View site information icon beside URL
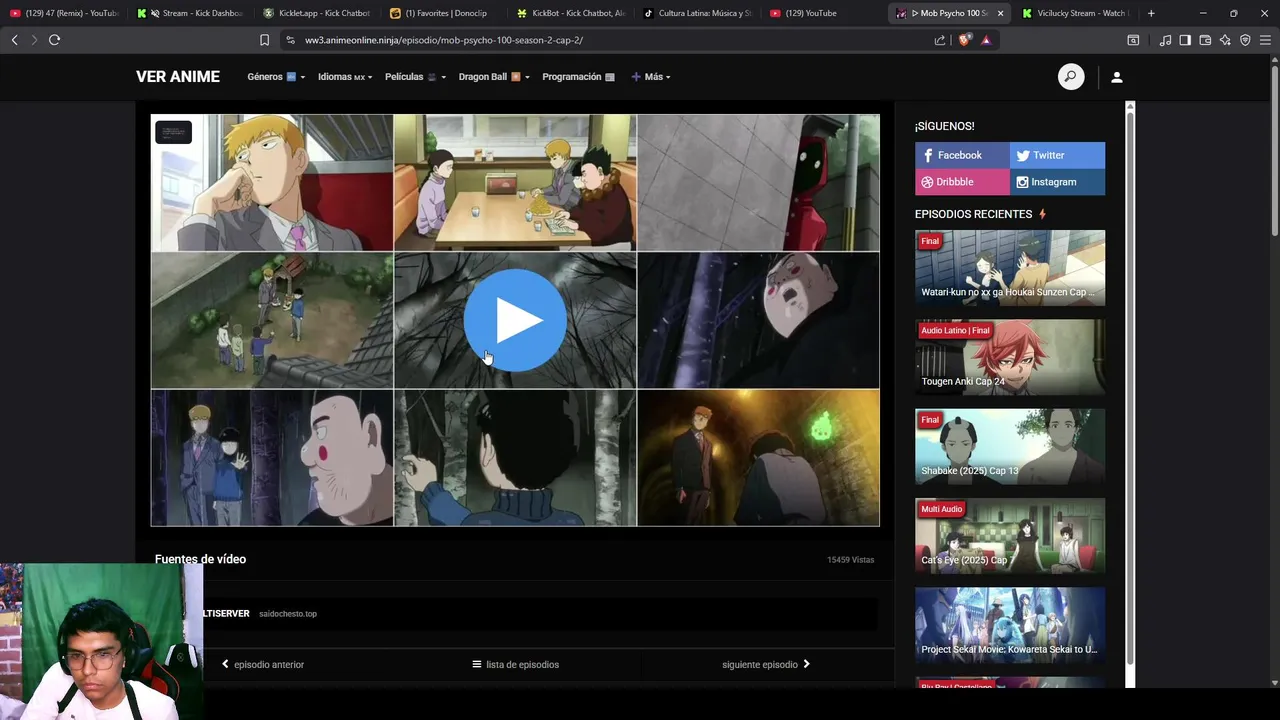The height and width of the screenshot is (720, 1280). 290,40
